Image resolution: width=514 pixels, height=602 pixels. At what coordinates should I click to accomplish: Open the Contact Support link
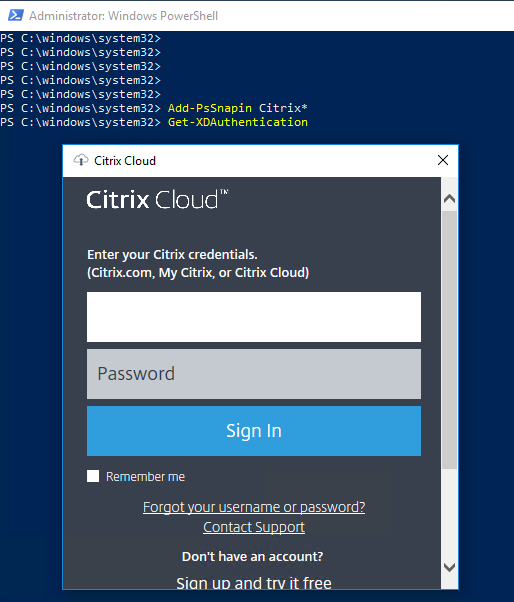pyautogui.click(x=254, y=527)
